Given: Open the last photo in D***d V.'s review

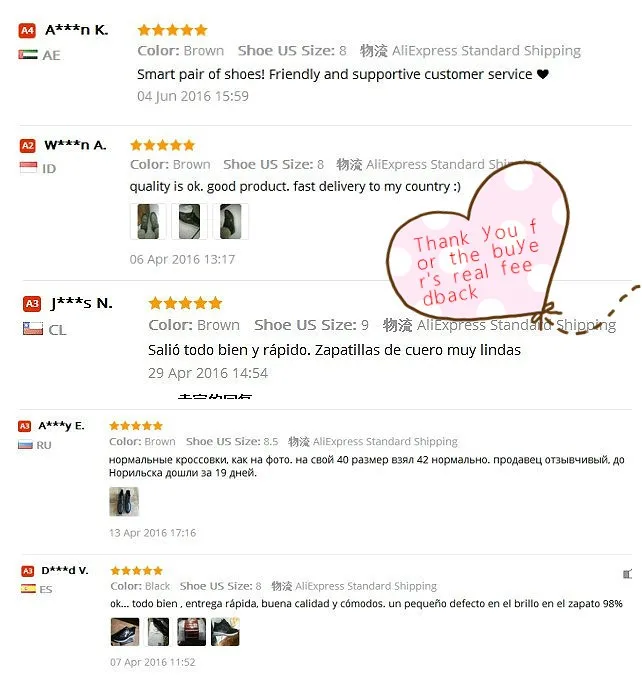Looking at the screenshot, I should (225, 632).
